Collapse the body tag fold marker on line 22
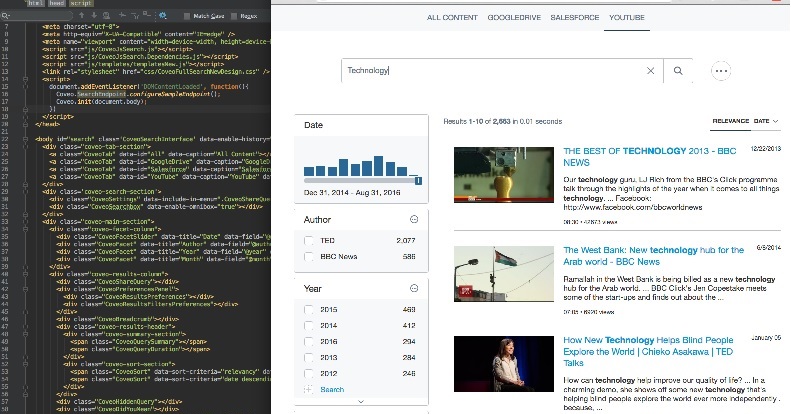Viewport: 791px width, 414px height. [x=25, y=139]
